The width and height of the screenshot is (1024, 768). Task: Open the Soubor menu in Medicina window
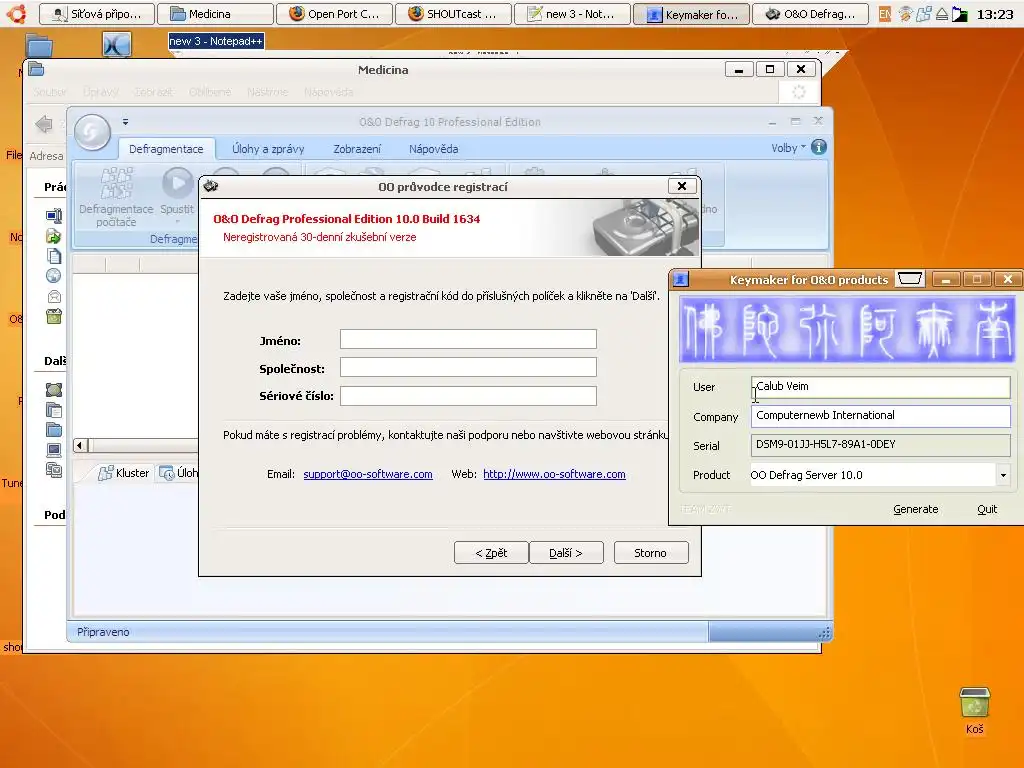(50, 92)
